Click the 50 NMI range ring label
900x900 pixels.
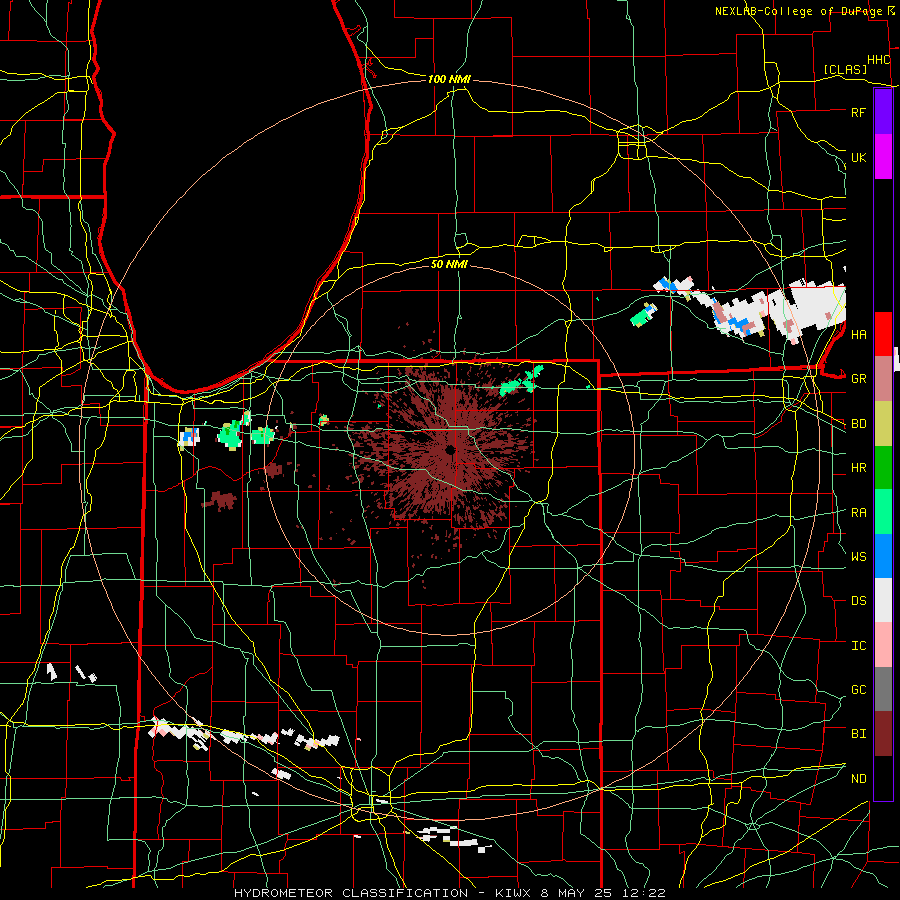pos(449,264)
